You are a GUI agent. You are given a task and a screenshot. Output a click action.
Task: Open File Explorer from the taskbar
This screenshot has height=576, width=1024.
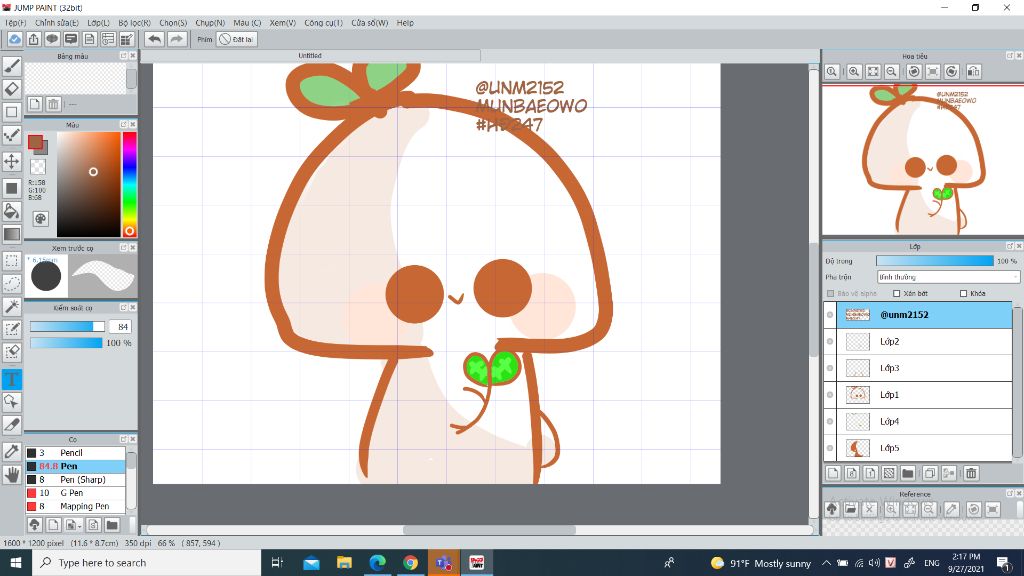click(344, 562)
